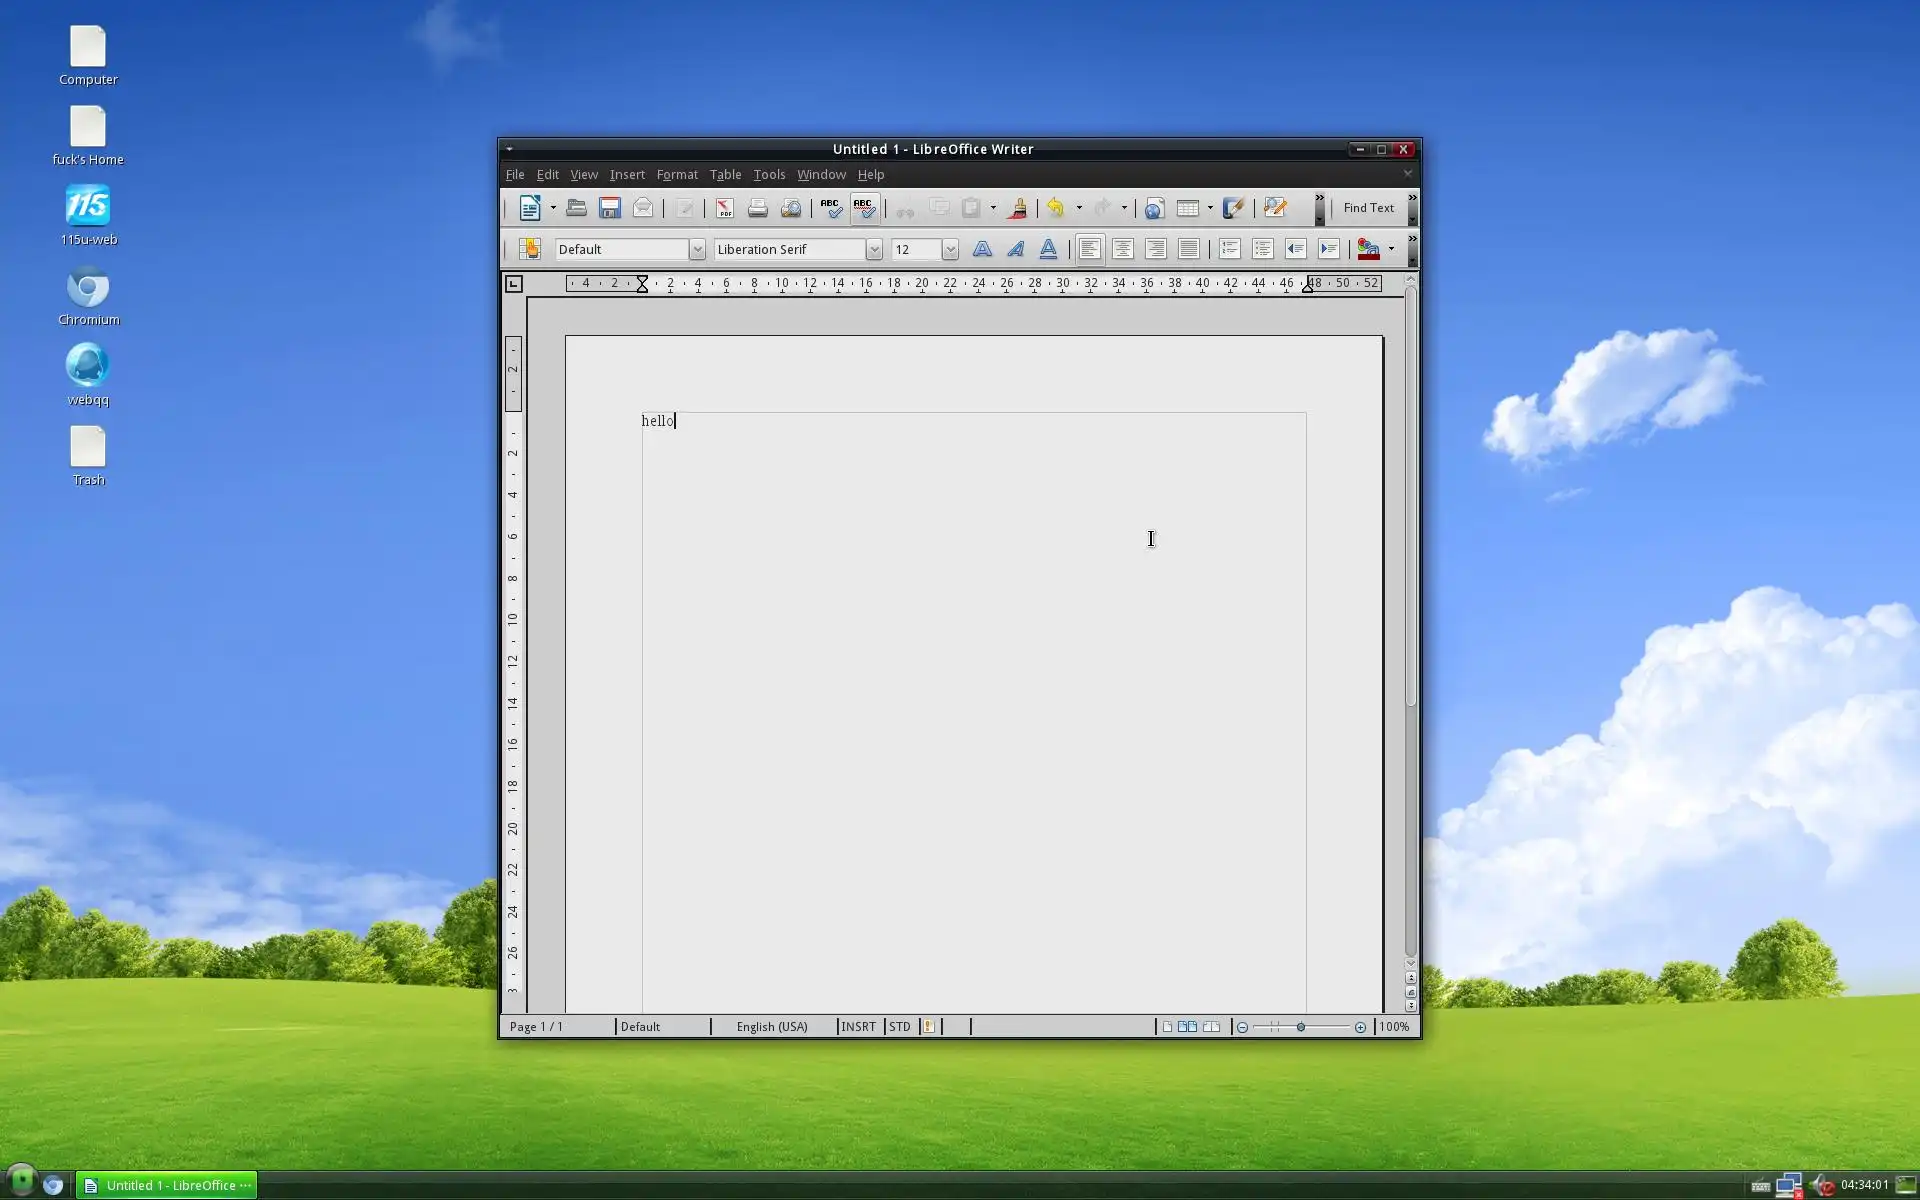Open the Tools menu
This screenshot has width=1920, height=1200.
click(x=769, y=175)
